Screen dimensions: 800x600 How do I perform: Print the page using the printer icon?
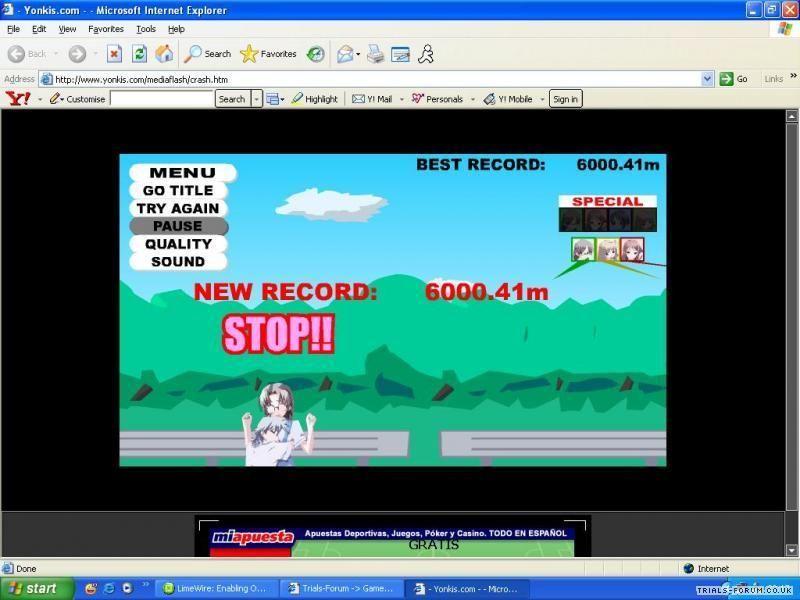376,54
